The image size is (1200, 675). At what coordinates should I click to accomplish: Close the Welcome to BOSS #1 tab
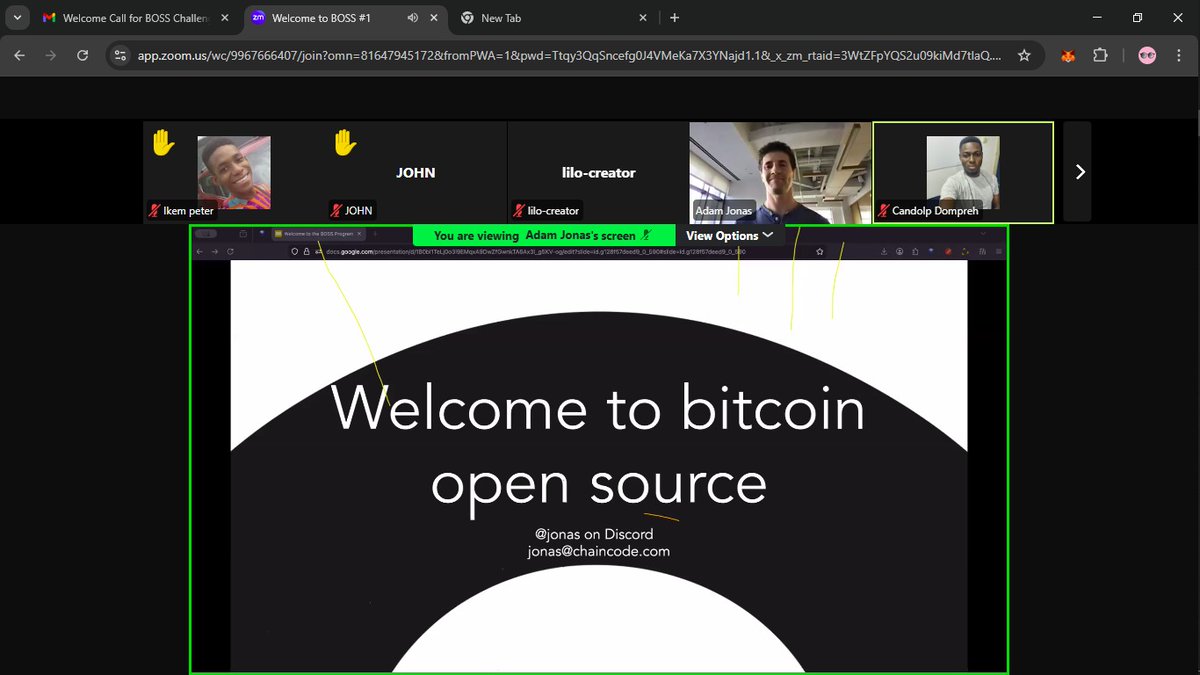point(436,18)
